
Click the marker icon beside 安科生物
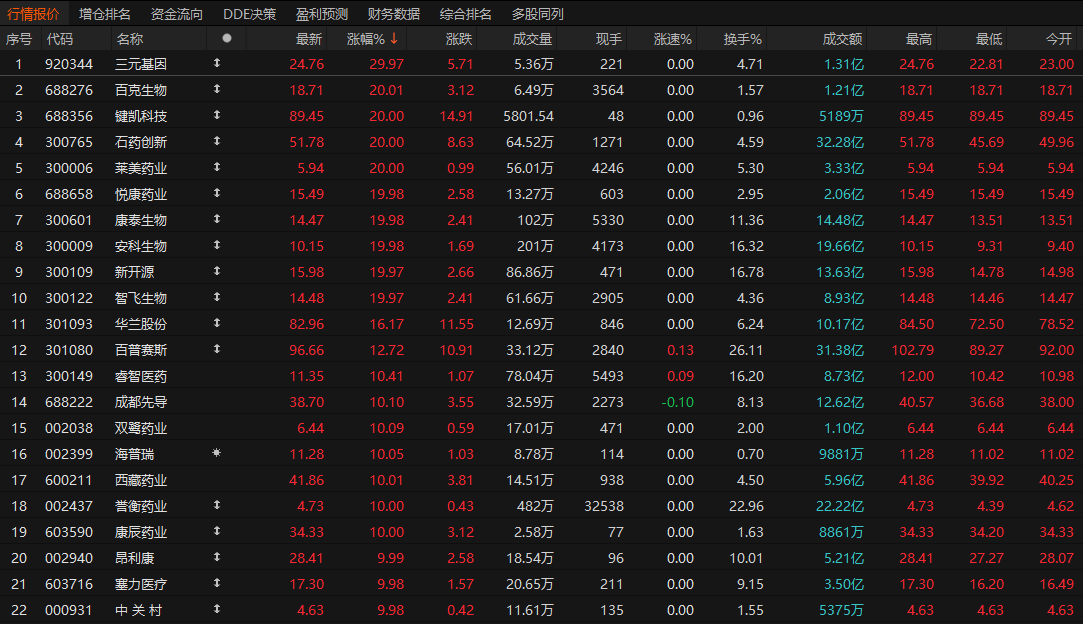click(217, 245)
